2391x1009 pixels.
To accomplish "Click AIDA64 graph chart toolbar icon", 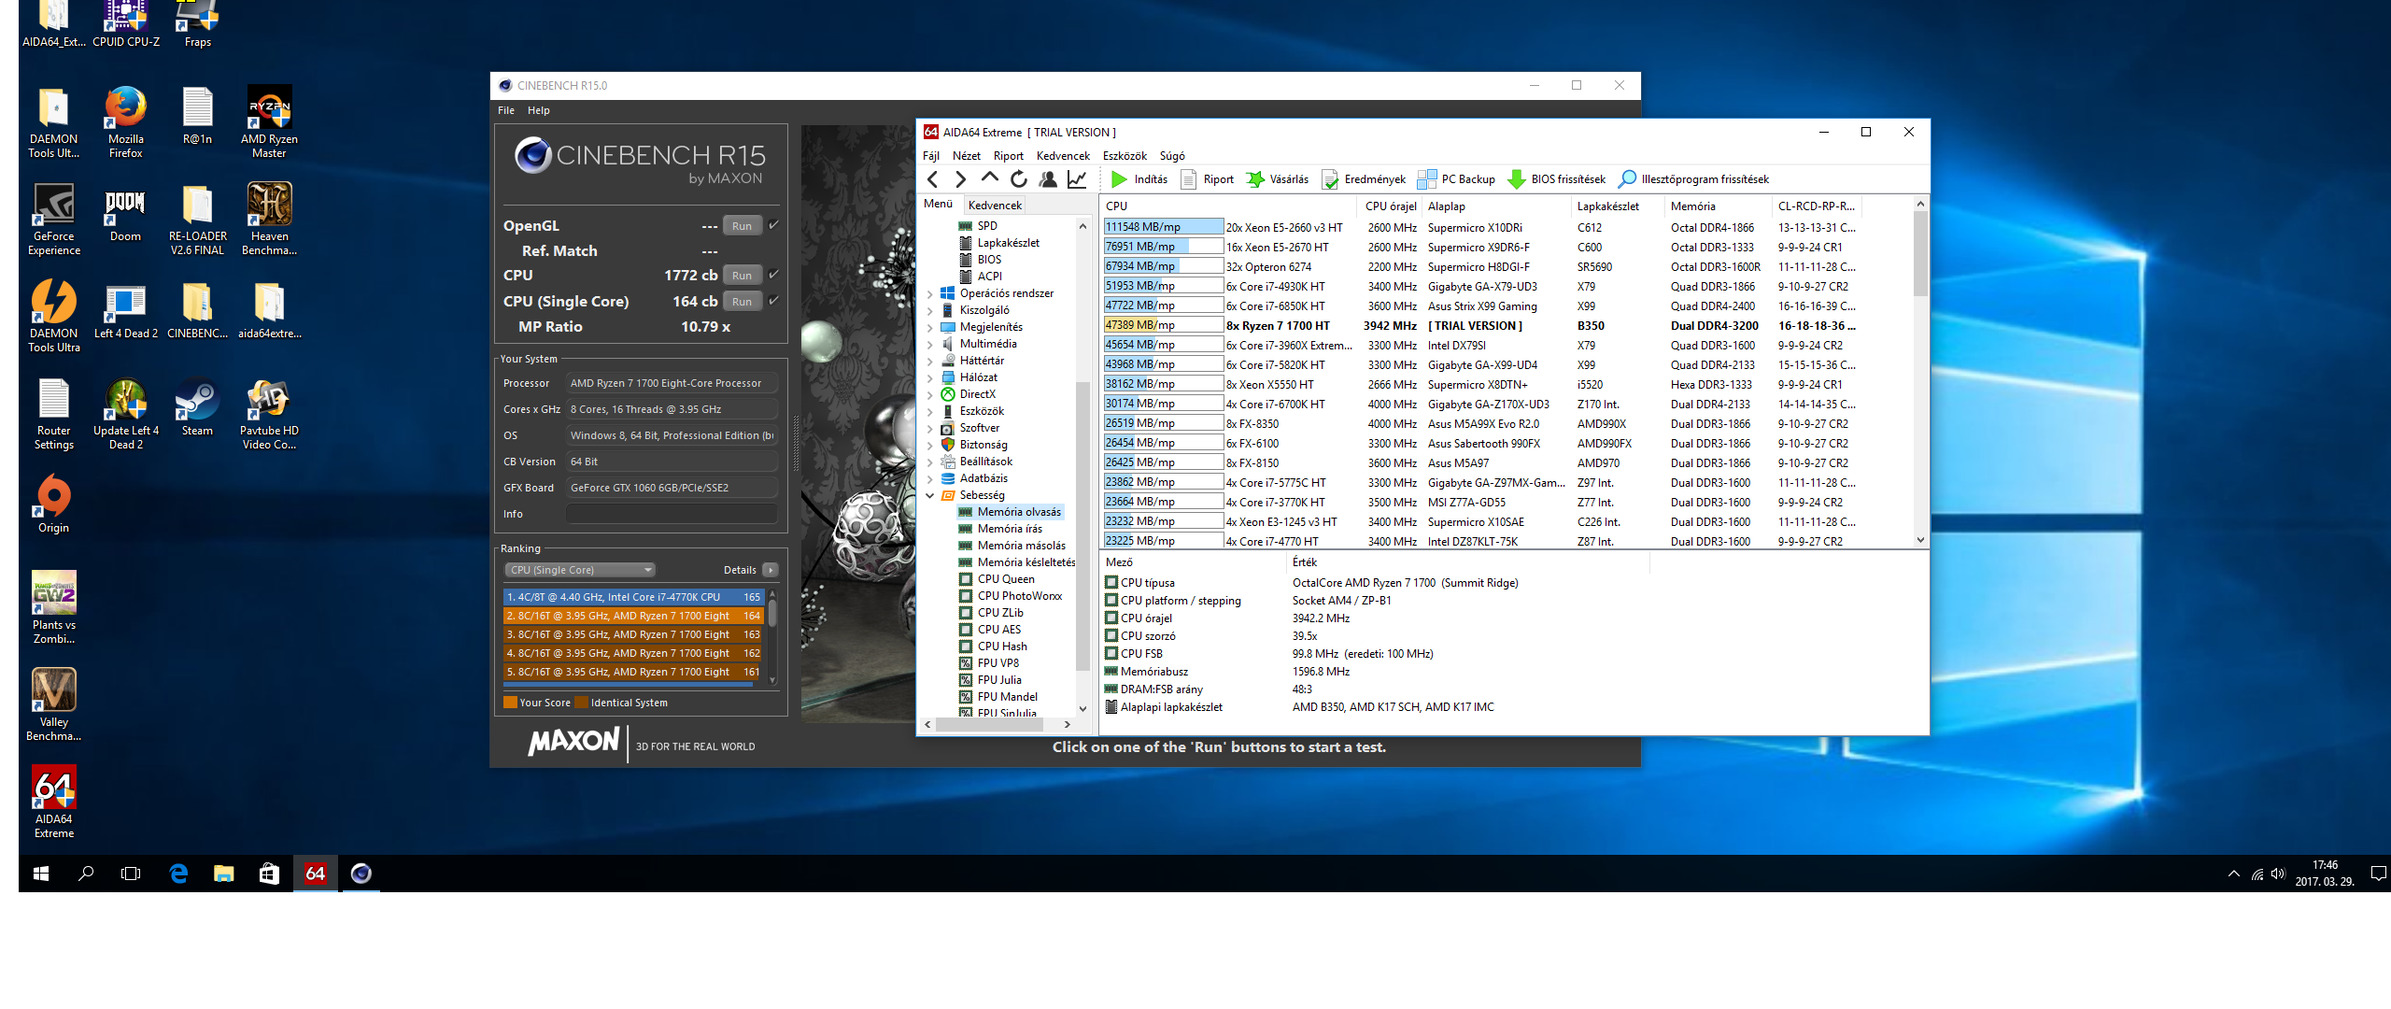I will click(1076, 179).
